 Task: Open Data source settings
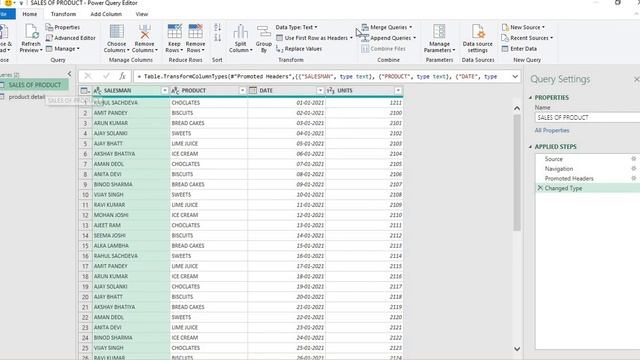478,38
